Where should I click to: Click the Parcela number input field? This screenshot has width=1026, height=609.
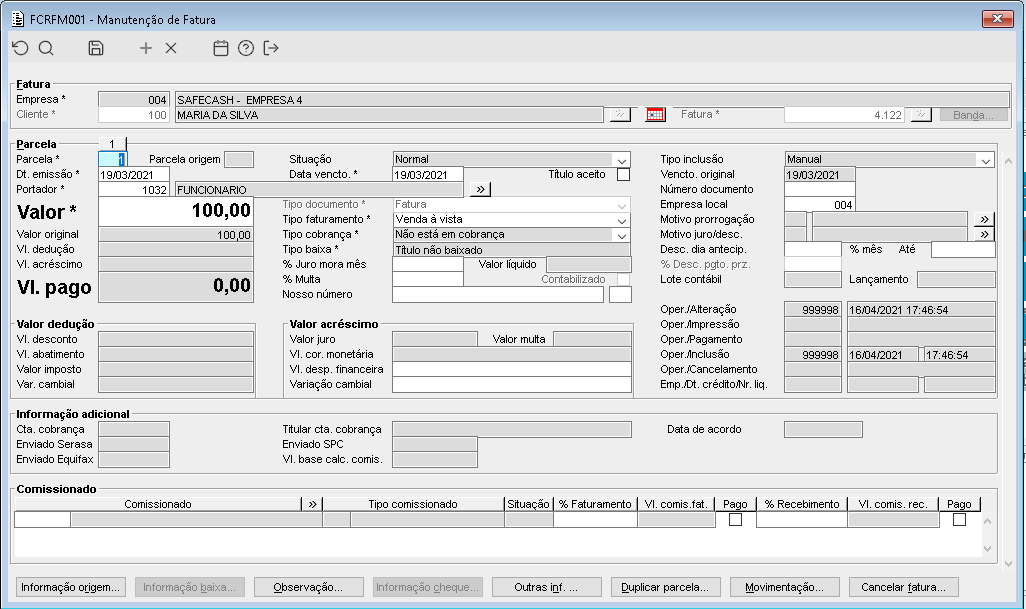point(112,159)
